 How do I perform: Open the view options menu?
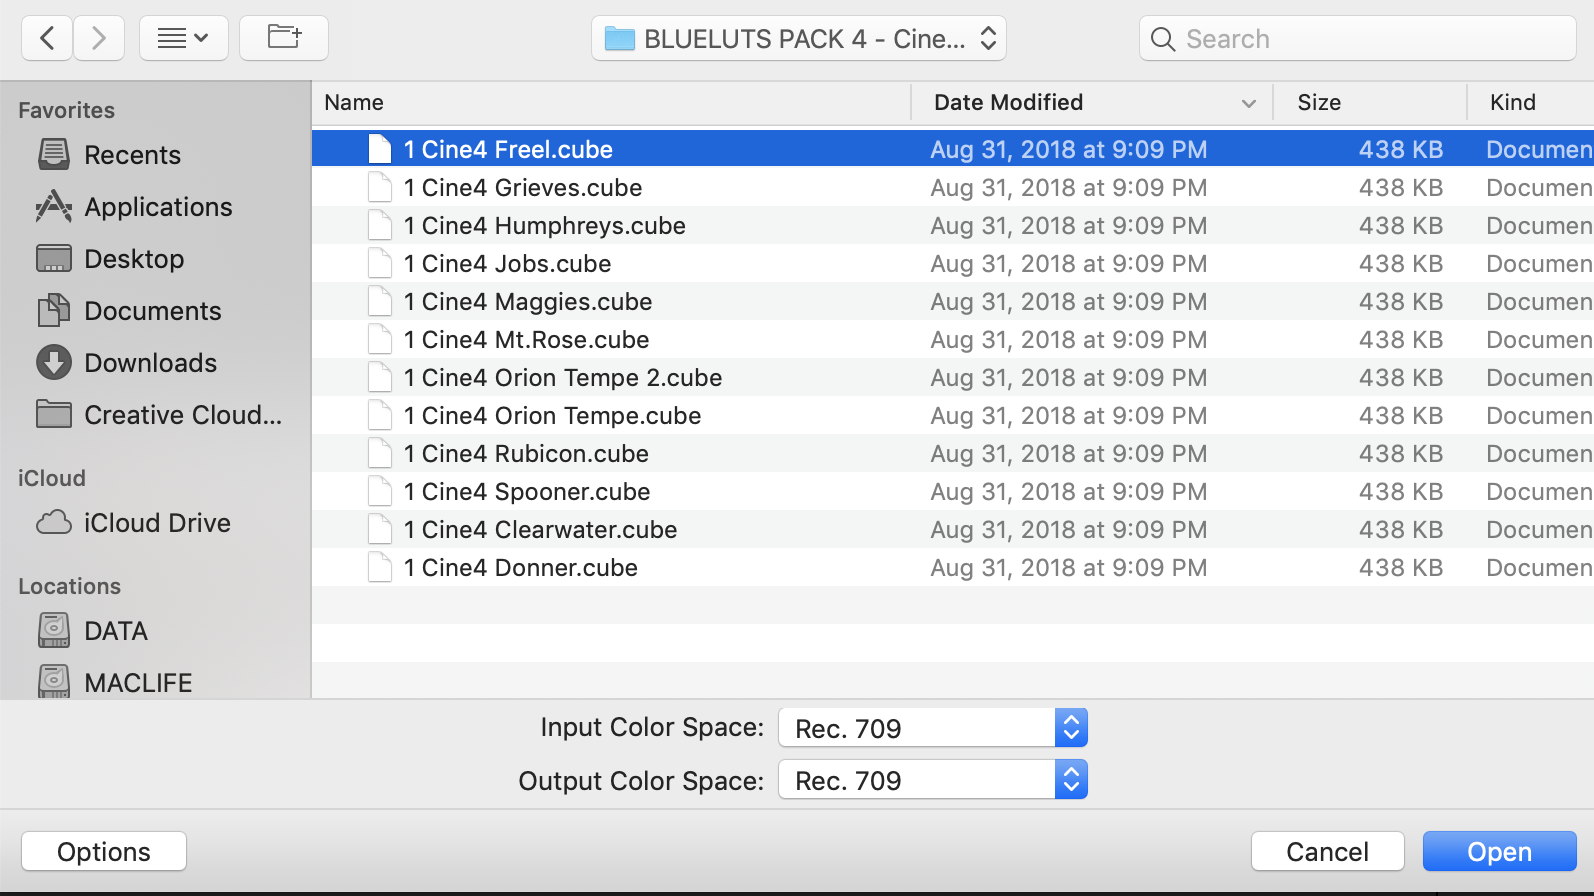click(x=183, y=38)
